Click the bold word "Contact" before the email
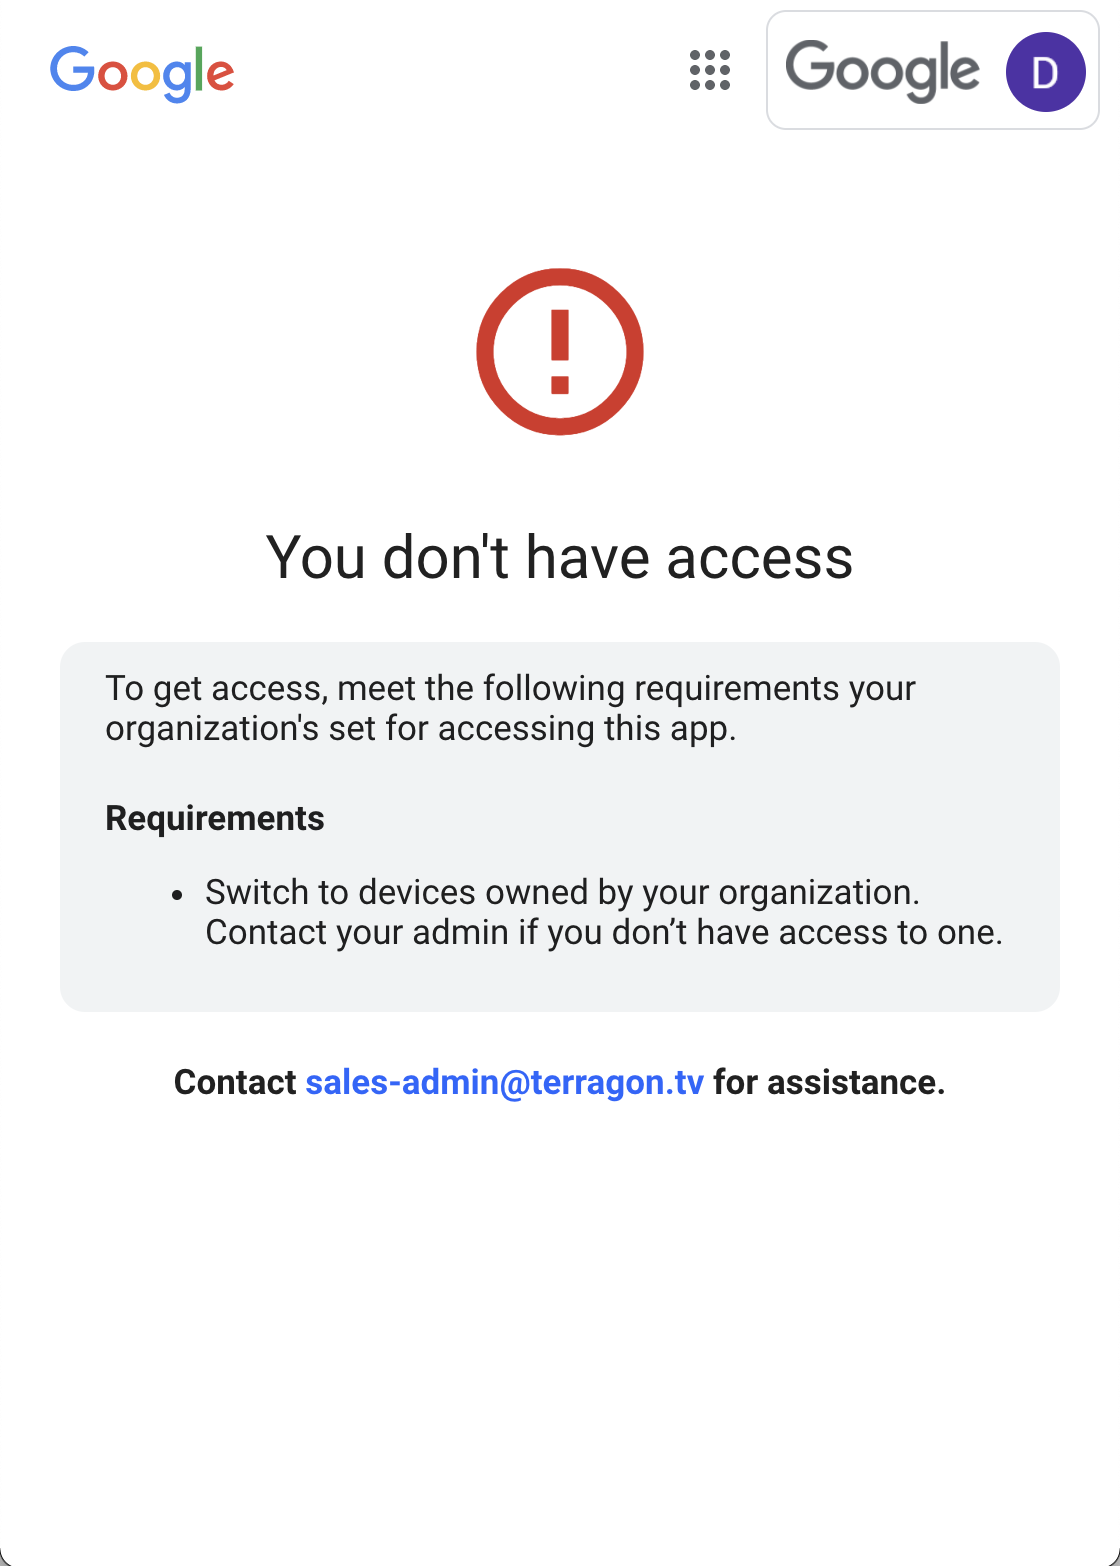Screen dimensions: 1120x1566 [x=235, y=1082]
